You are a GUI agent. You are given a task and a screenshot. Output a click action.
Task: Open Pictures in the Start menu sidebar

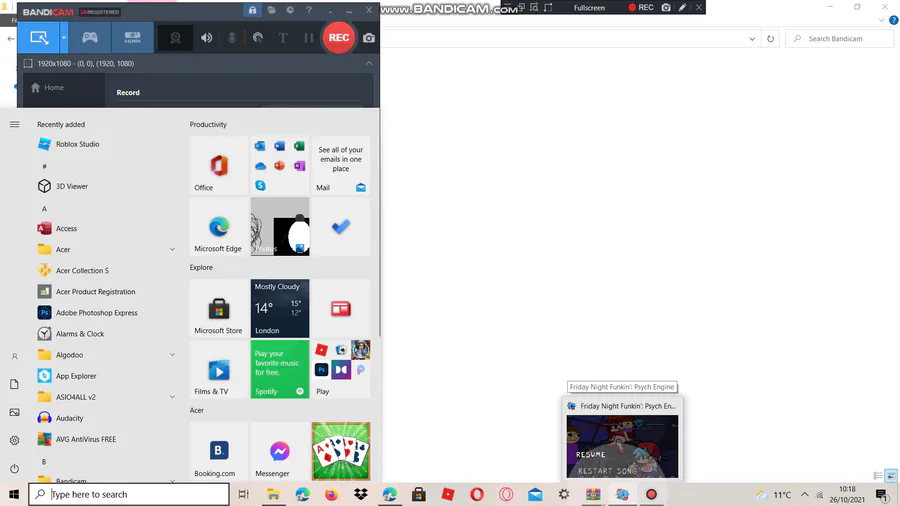click(x=14, y=412)
